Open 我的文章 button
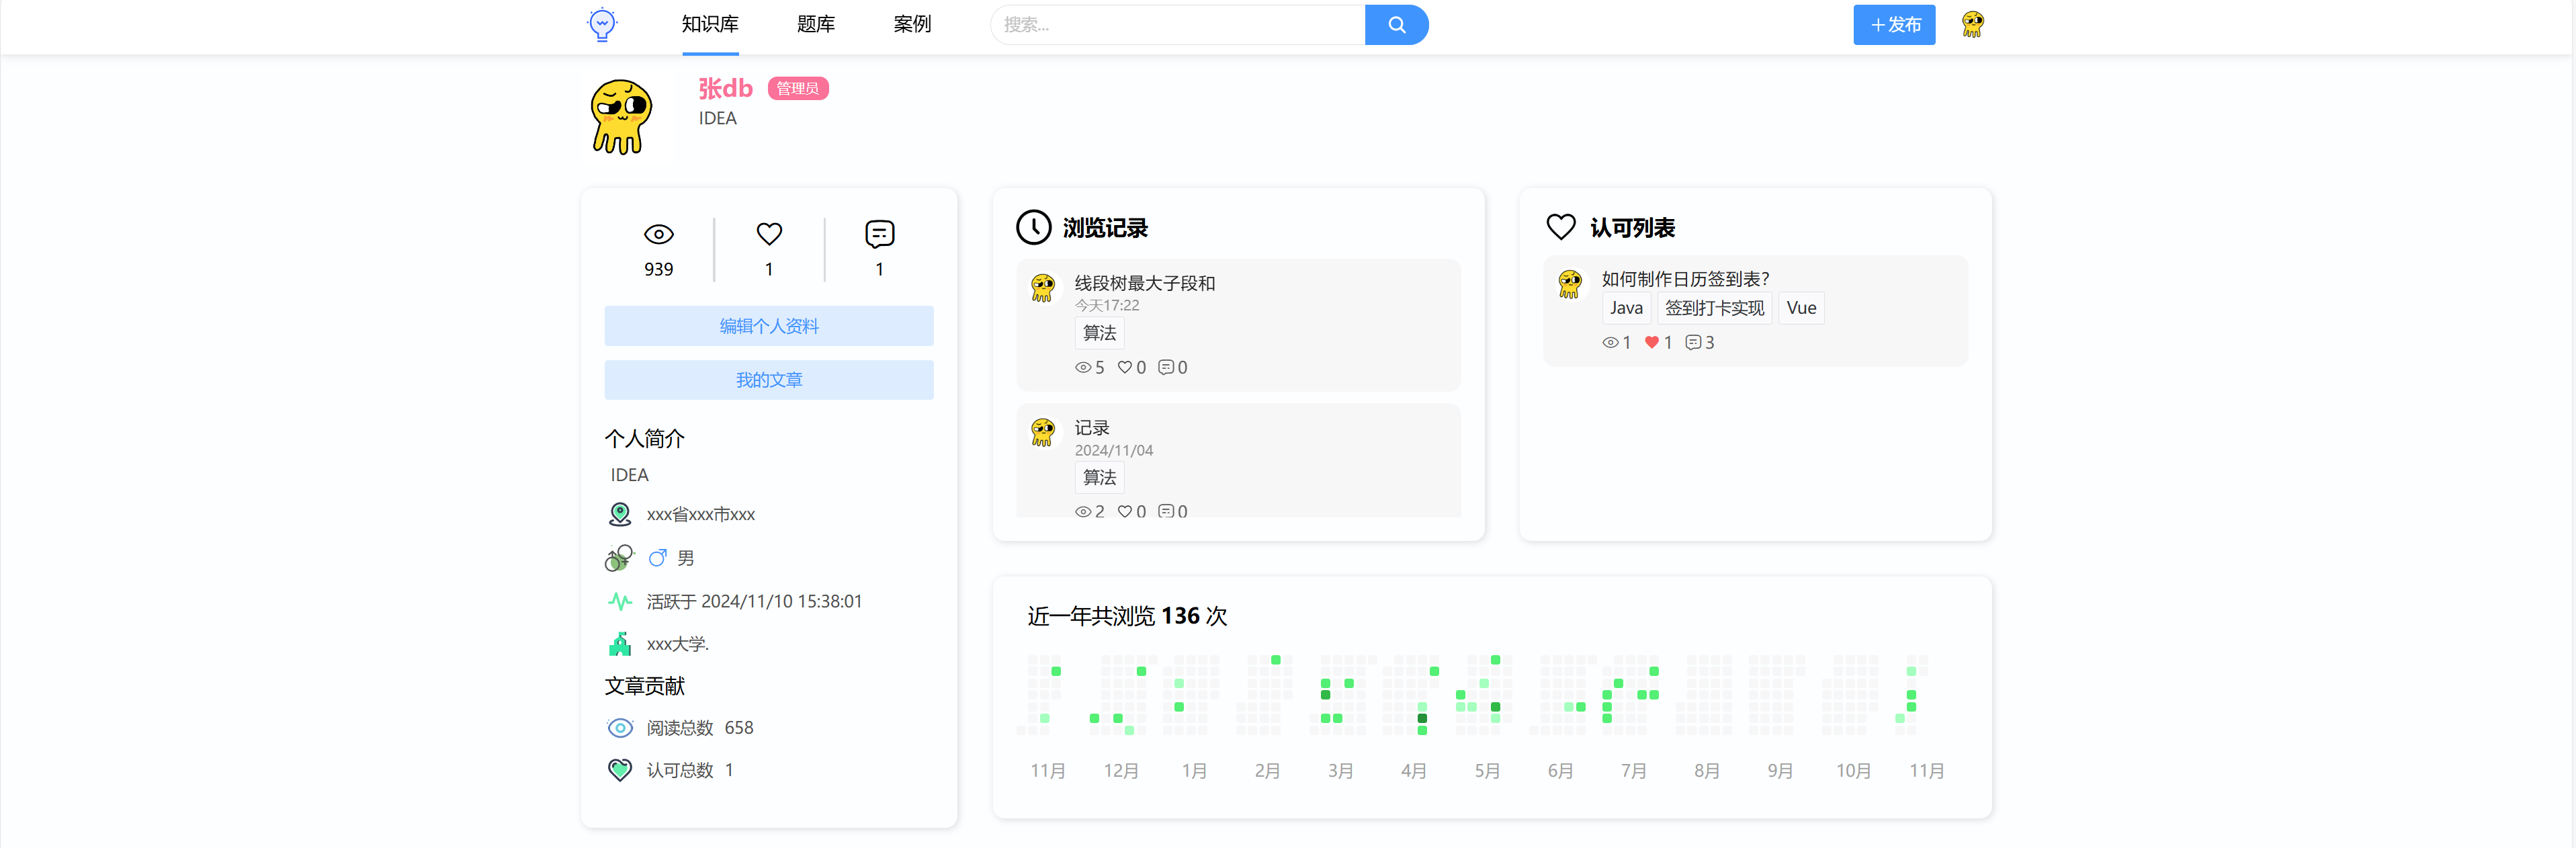 [x=768, y=380]
